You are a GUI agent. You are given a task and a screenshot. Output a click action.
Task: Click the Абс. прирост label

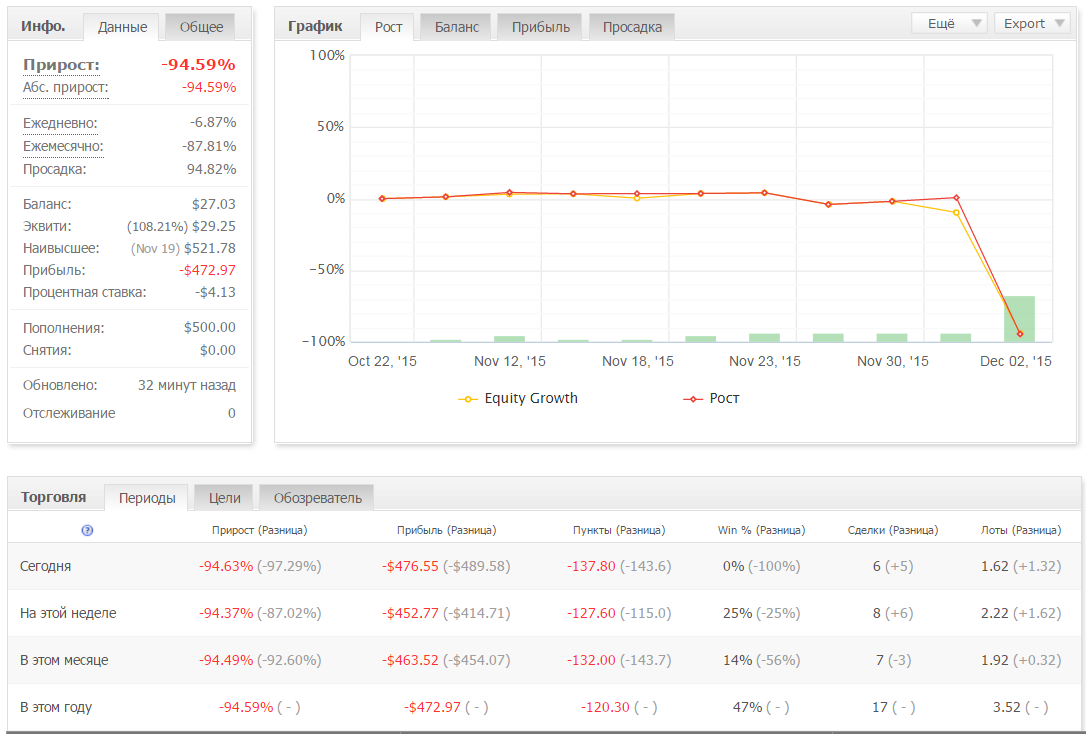65,87
